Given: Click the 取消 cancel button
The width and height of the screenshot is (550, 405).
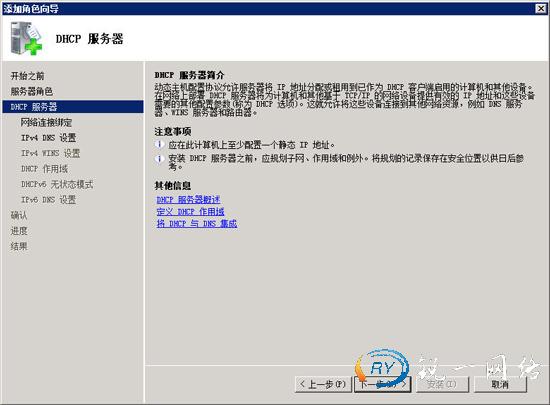Looking at the screenshot, I should coord(500,384).
